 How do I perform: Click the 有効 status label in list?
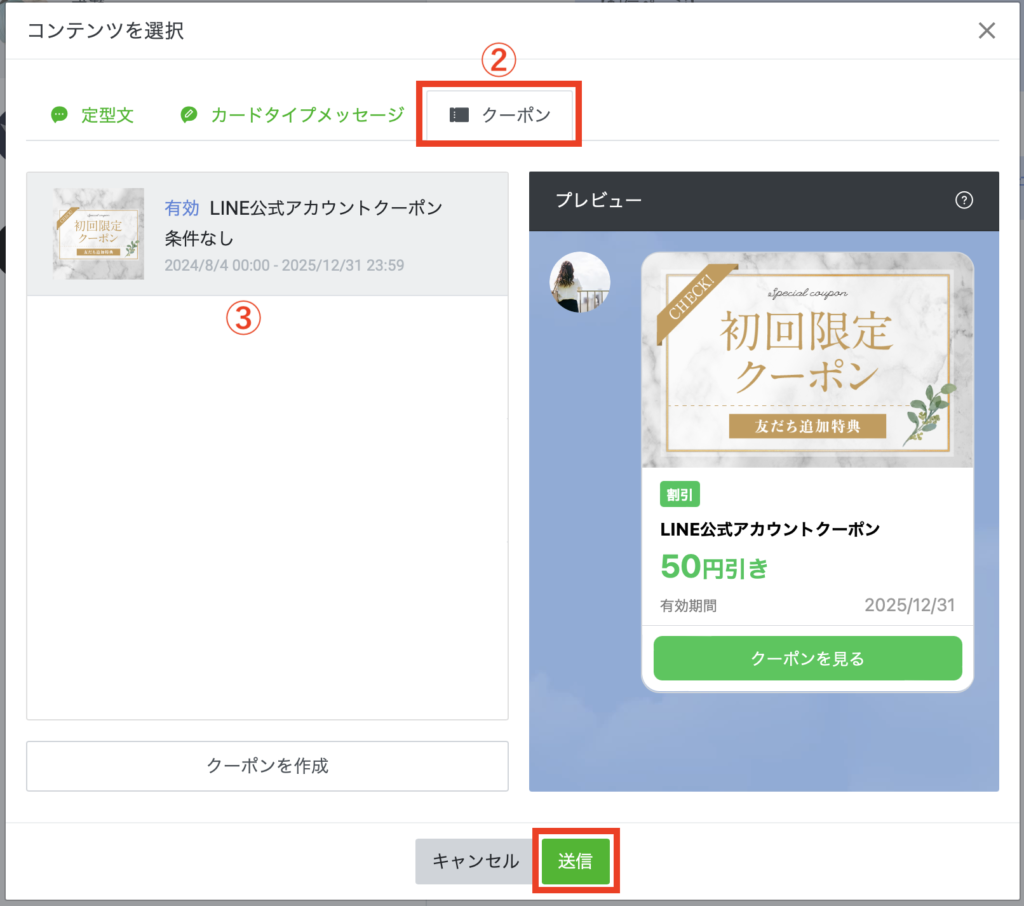point(182,208)
